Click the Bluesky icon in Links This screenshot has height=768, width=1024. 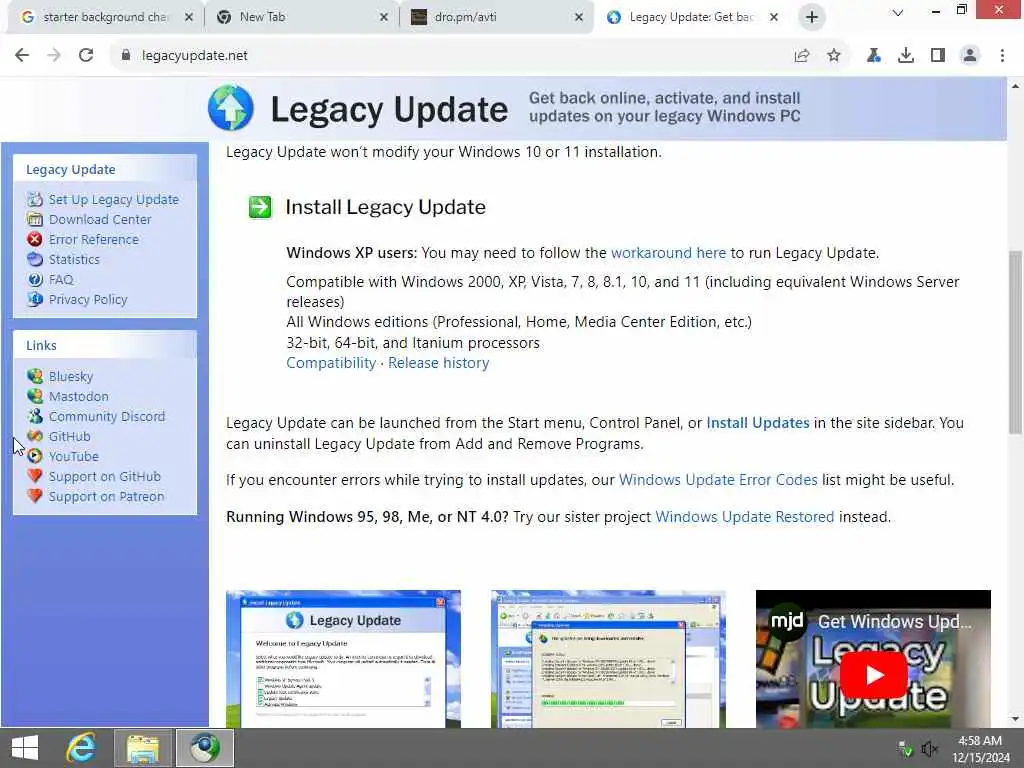tap(35, 376)
